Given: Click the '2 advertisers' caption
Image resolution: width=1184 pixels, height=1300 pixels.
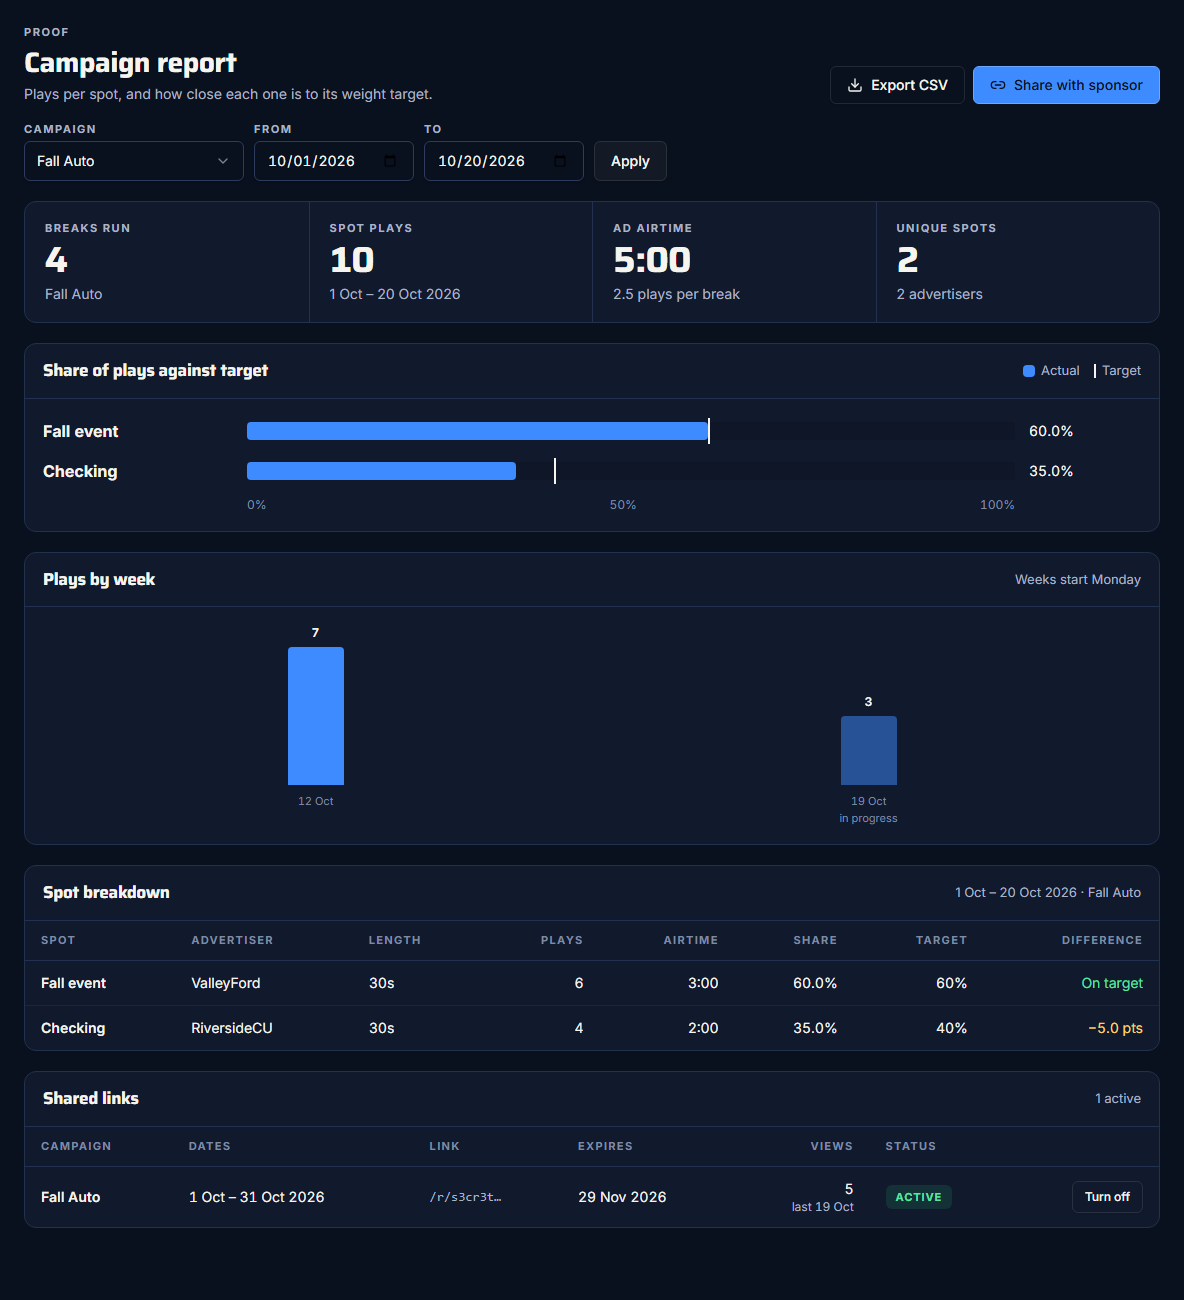Looking at the screenshot, I should coord(940,294).
